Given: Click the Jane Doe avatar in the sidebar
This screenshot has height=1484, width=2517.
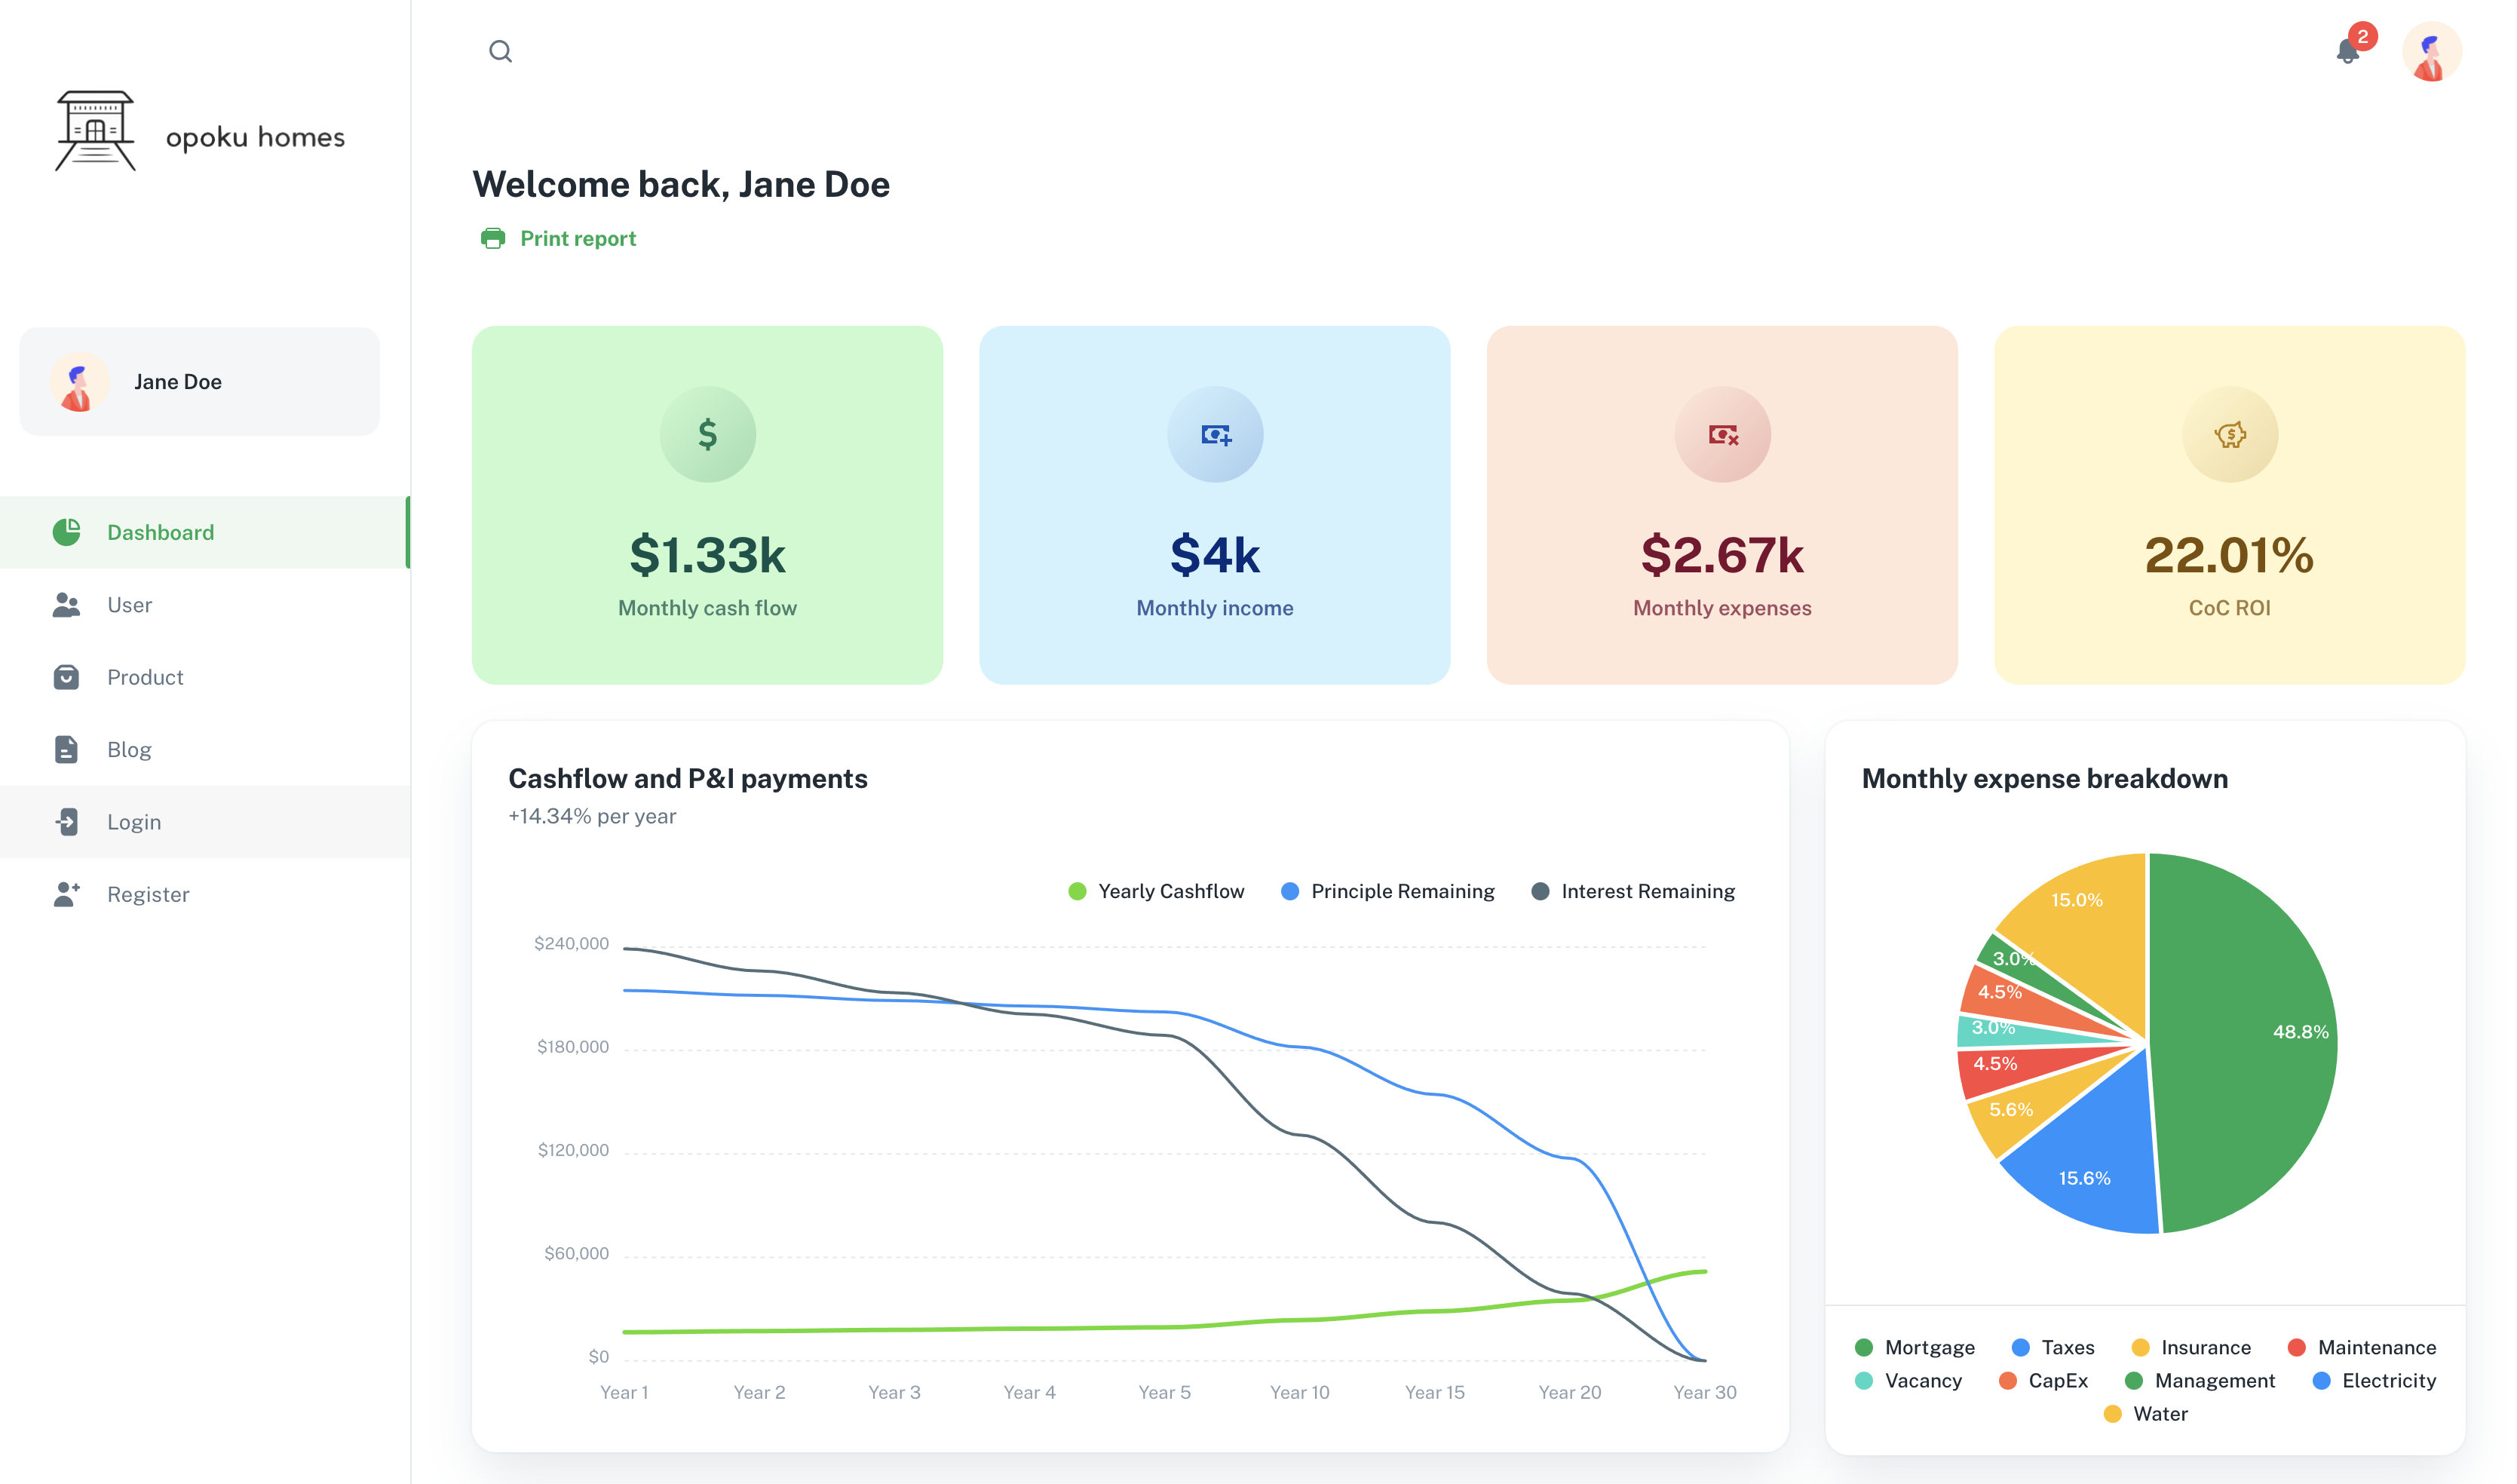Looking at the screenshot, I should 79,382.
